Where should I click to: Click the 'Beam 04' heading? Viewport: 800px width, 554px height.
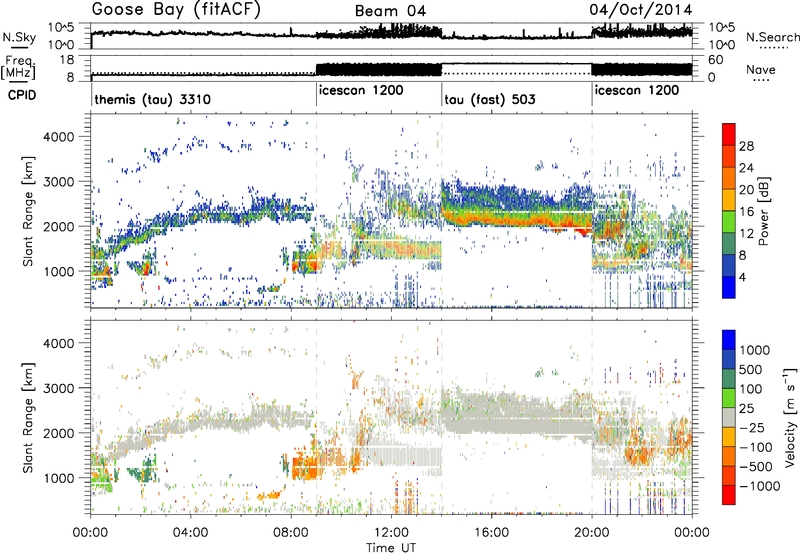coord(390,11)
